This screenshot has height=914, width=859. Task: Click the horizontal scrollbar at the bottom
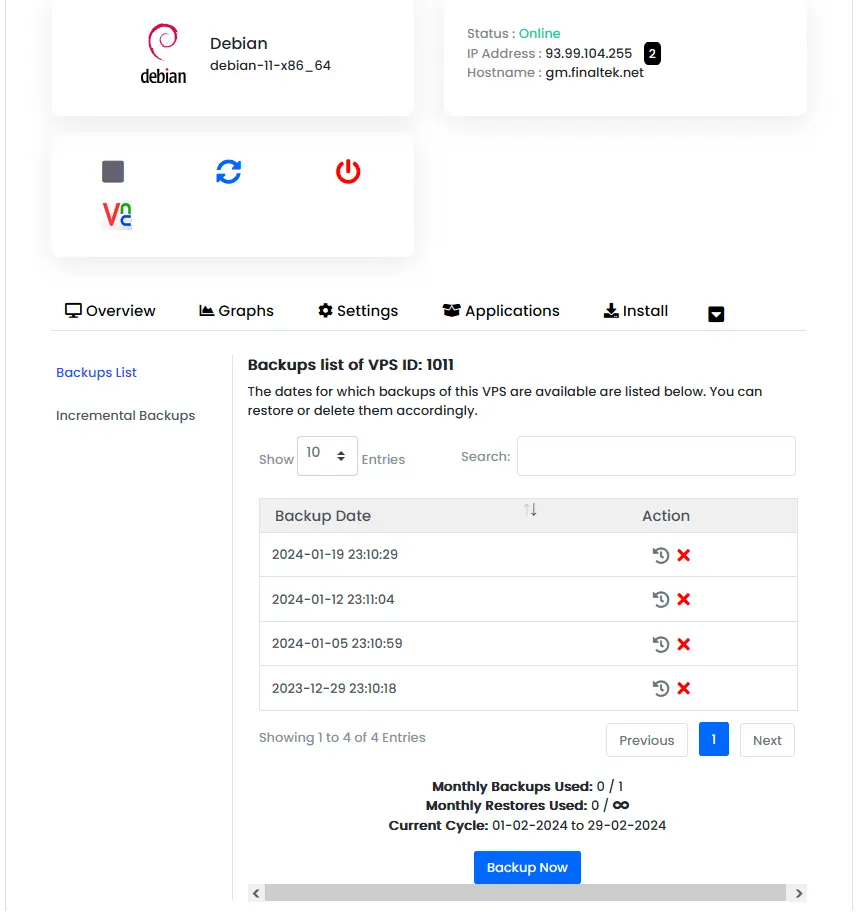point(527,893)
